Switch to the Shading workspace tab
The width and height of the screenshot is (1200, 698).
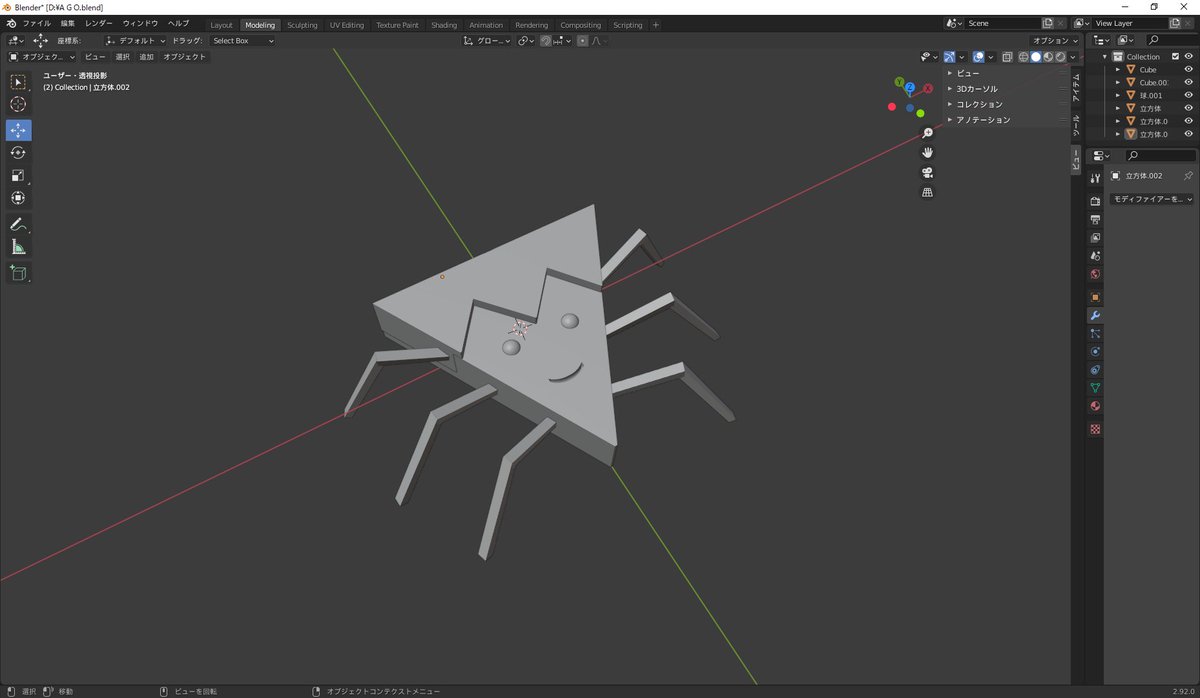[444, 25]
